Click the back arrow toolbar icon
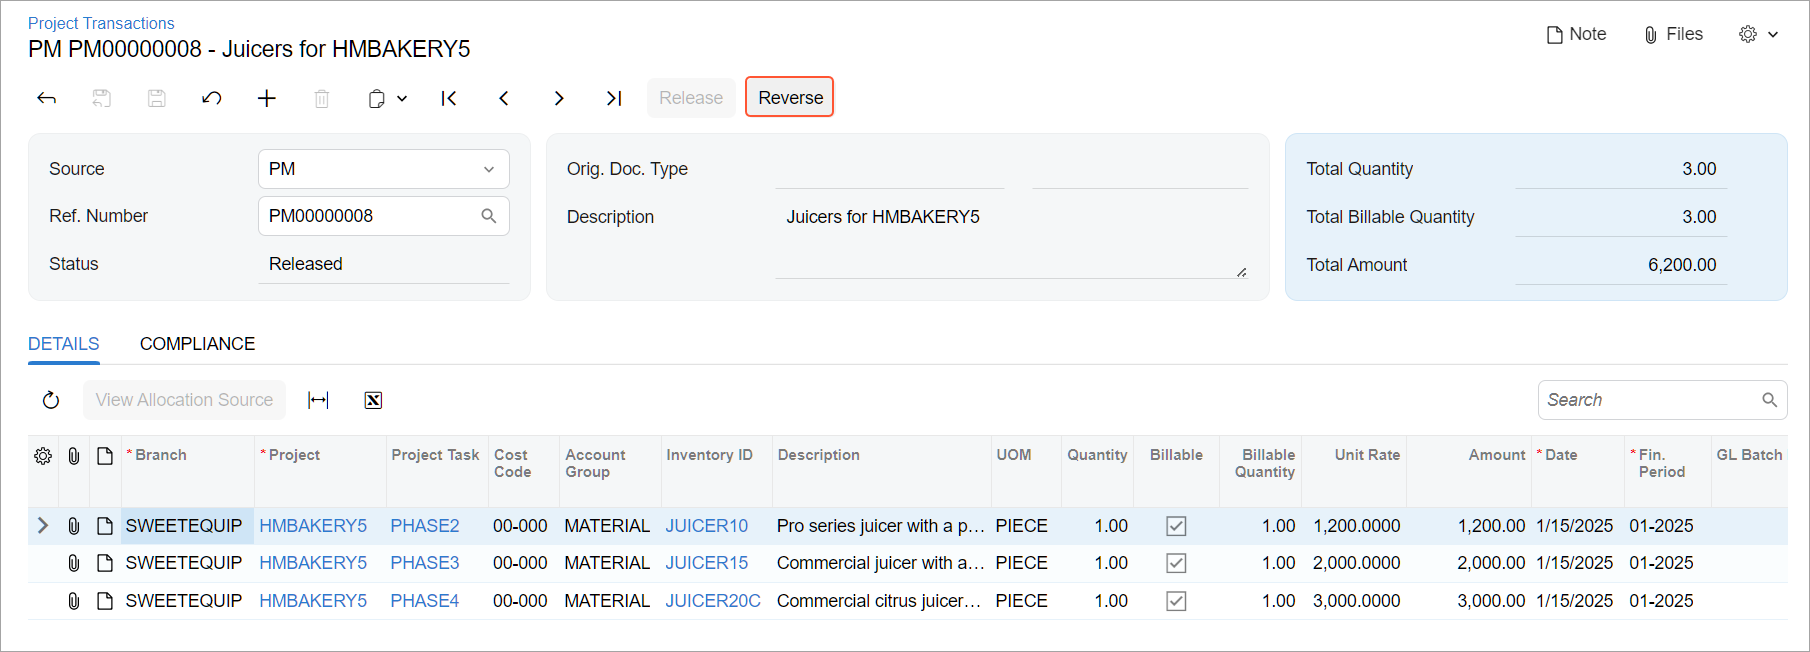Image resolution: width=1810 pixels, height=652 pixels. (46, 98)
